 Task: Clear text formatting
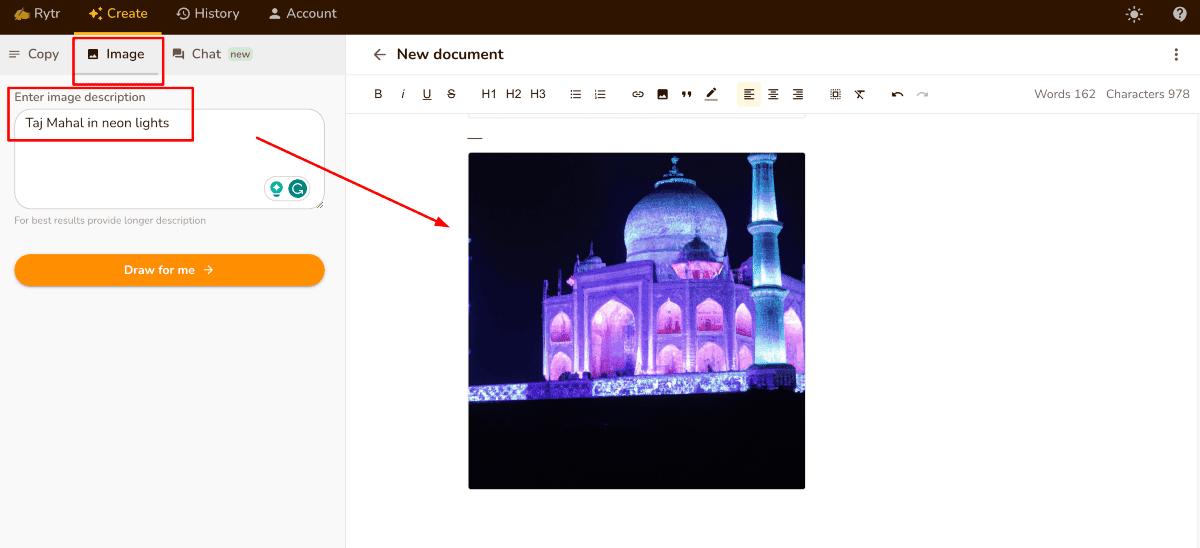point(860,94)
